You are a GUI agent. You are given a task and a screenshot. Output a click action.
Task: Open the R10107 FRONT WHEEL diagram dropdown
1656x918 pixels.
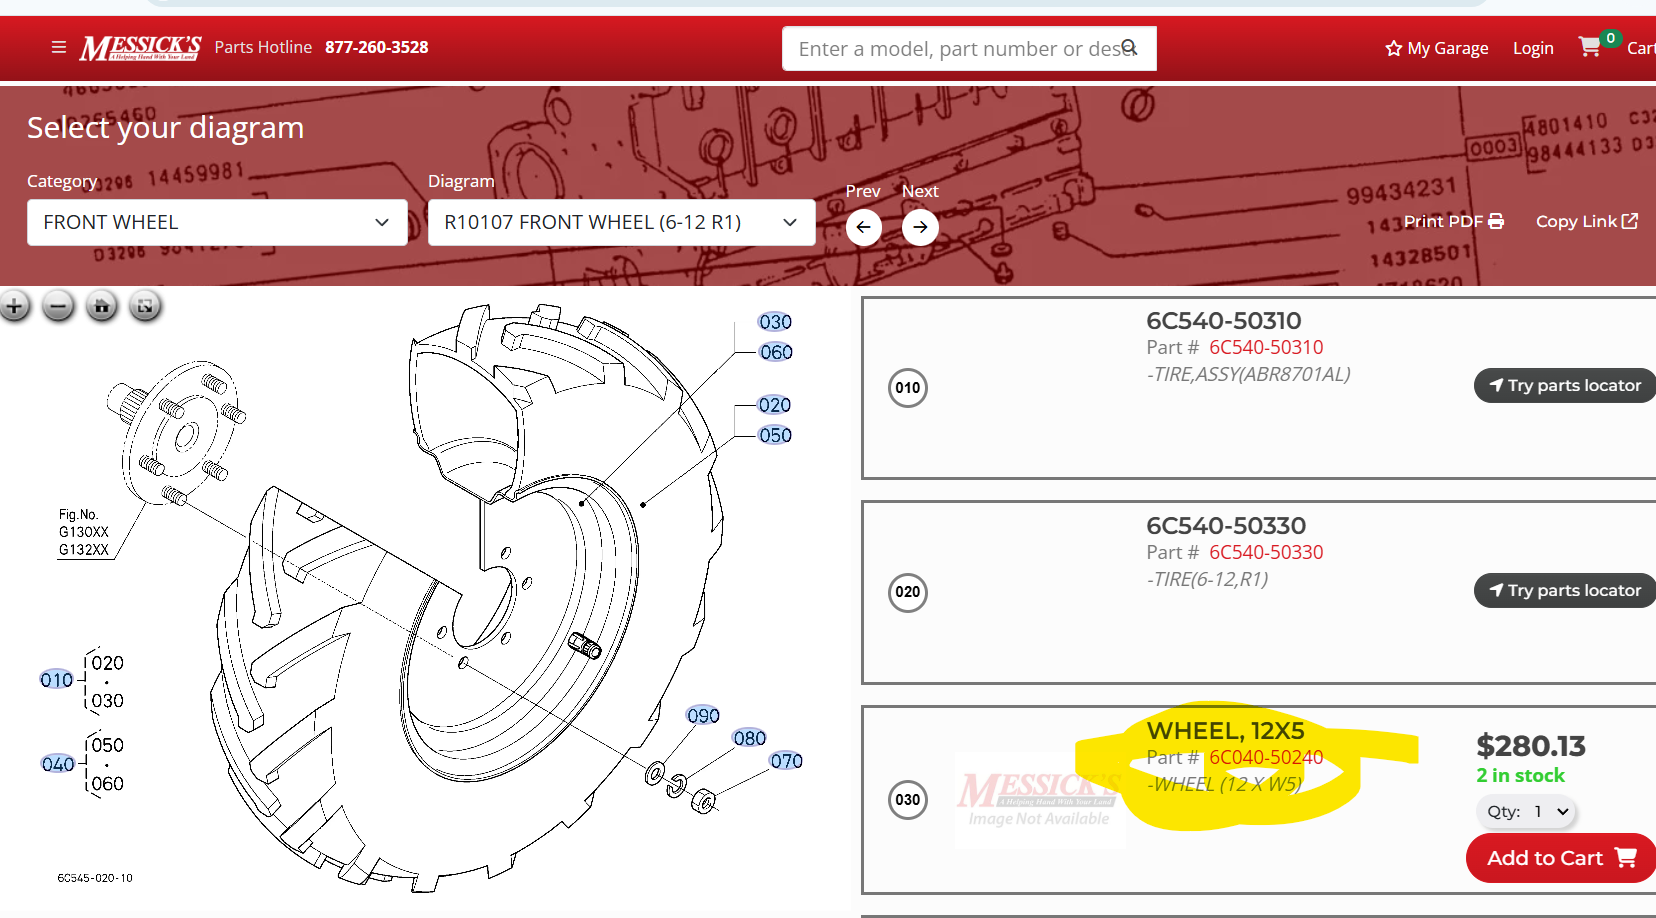621,222
